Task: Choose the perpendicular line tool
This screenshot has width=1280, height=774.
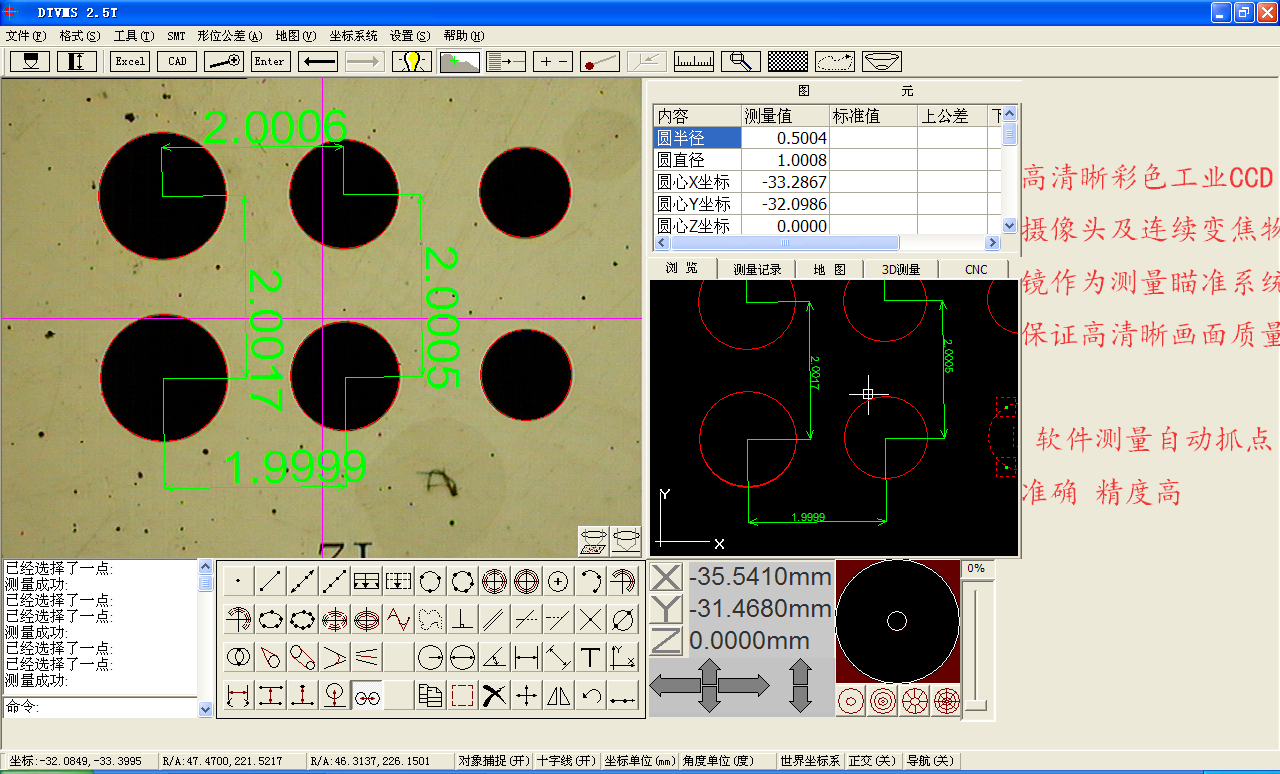Action: [x=462, y=619]
